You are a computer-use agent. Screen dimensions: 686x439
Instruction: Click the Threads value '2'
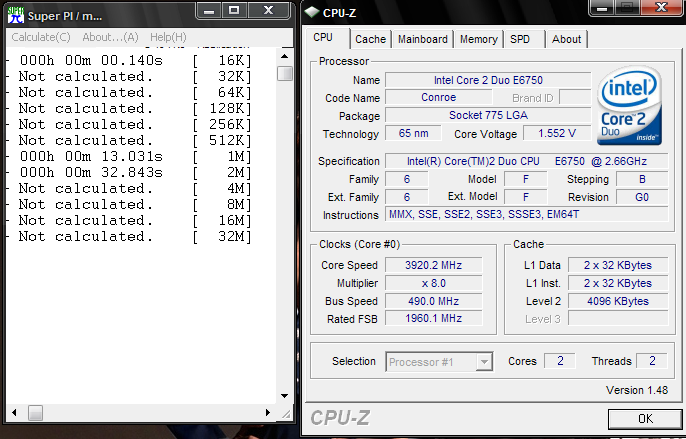pos(652,361)
